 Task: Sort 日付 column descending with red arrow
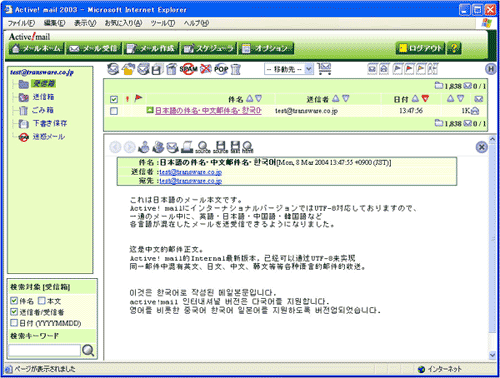425,99
